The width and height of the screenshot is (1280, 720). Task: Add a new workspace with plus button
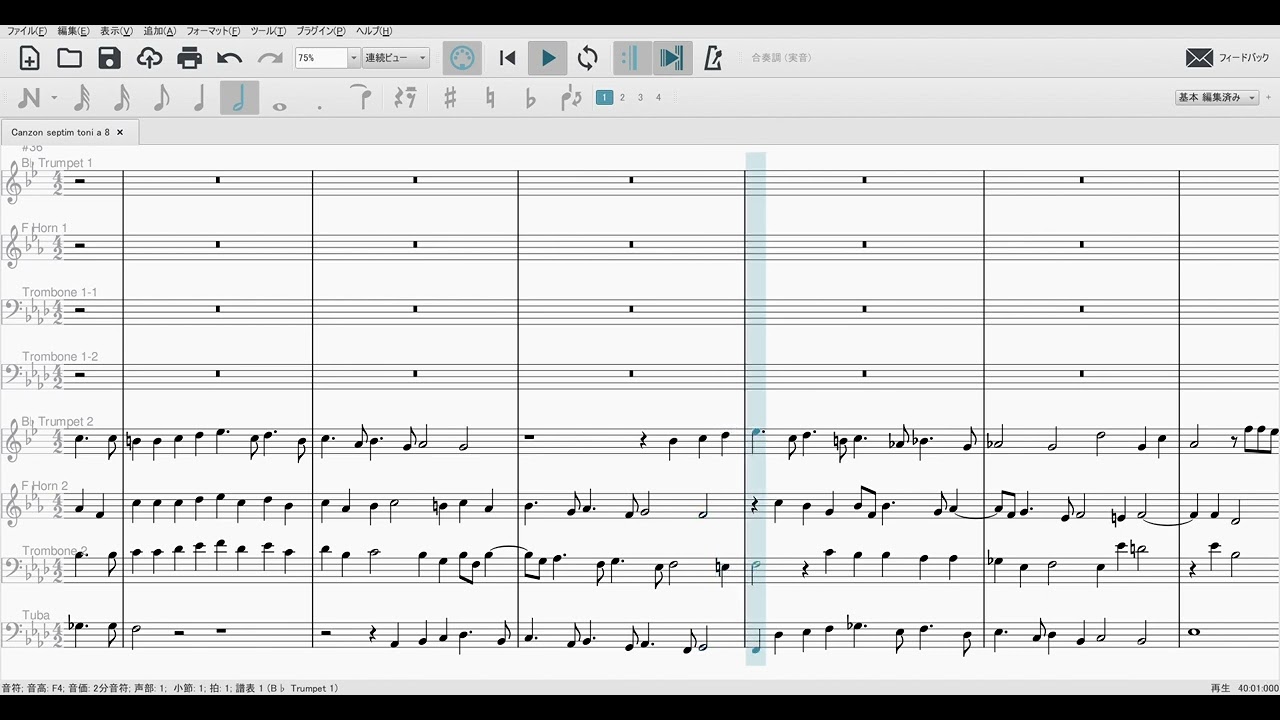tap(1268, 97)
